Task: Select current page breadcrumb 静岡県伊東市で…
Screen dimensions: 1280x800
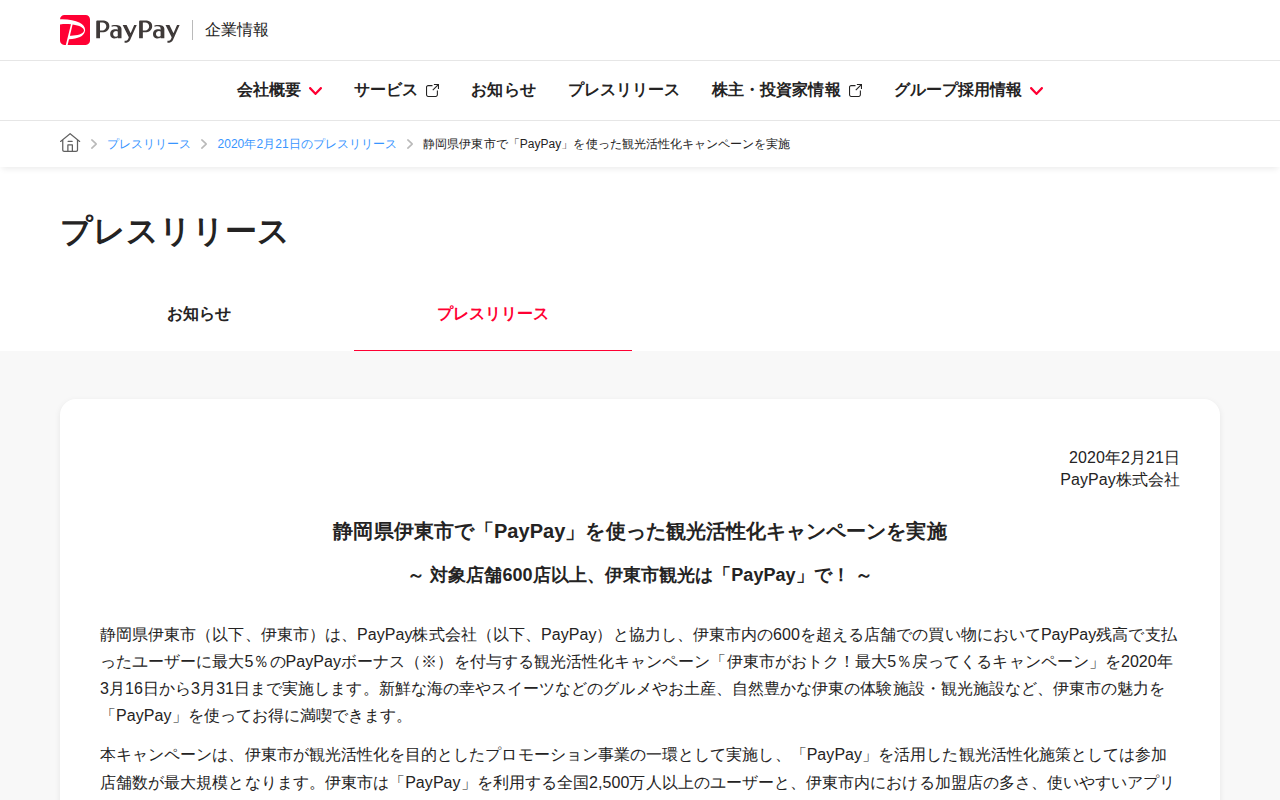Action: [606, 144]
